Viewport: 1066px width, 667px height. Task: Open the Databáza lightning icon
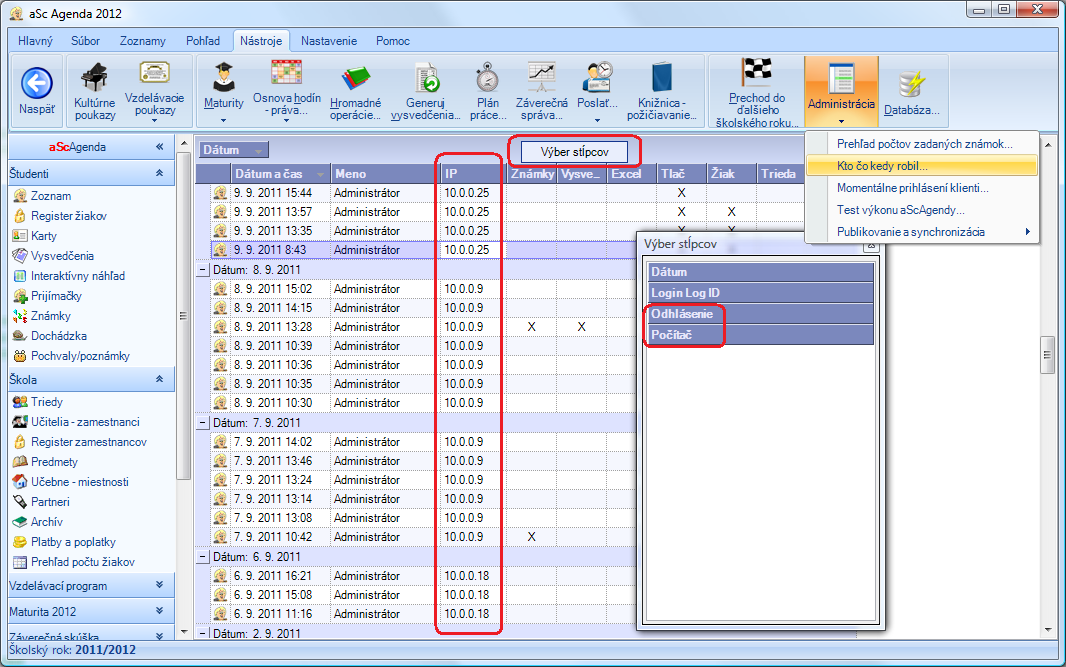pos(912,84)
